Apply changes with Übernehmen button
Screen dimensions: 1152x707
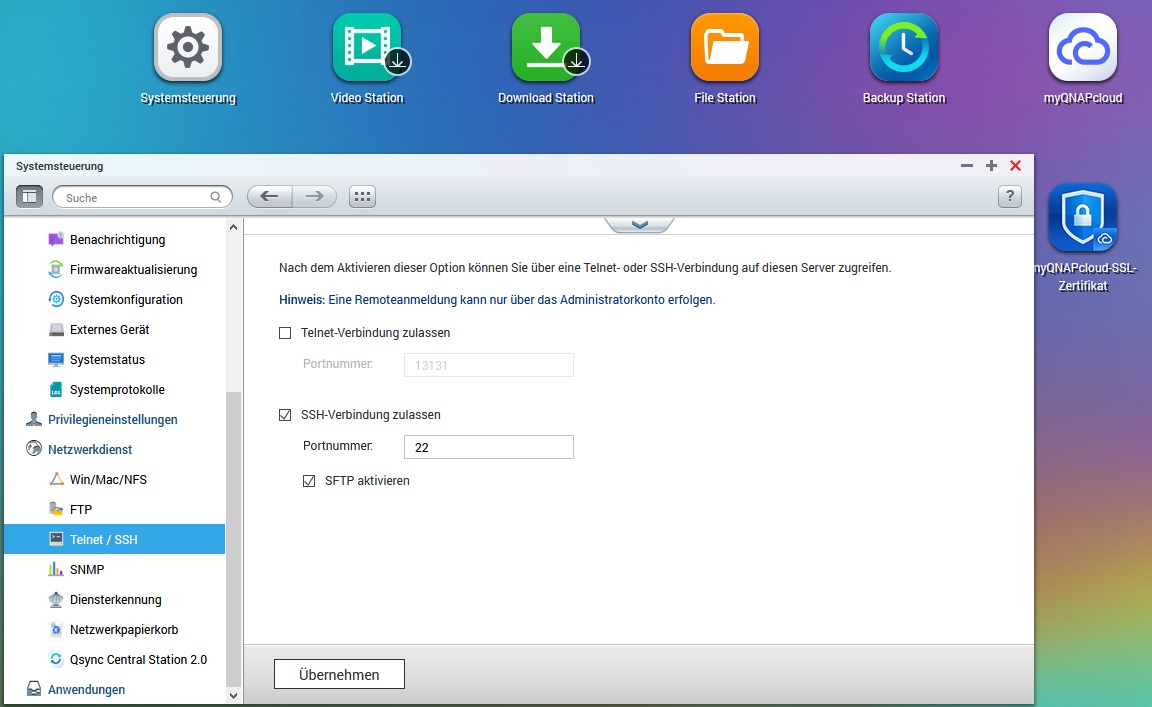(x=339, y=674)
